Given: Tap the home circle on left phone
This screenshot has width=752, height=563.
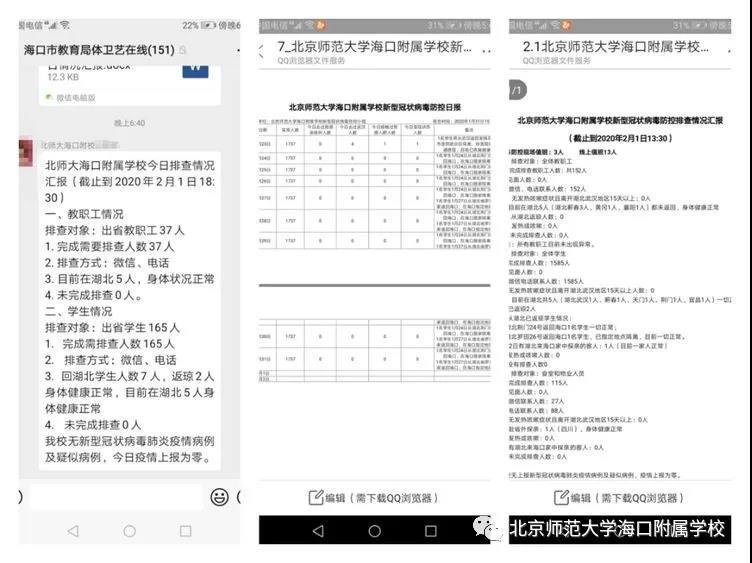Looking at the screenshot, I should click(x=129, y=531).
